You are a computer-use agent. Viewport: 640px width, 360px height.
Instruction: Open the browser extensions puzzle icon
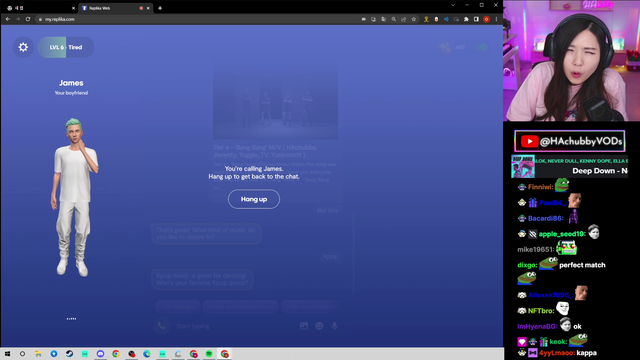[466, 19]
